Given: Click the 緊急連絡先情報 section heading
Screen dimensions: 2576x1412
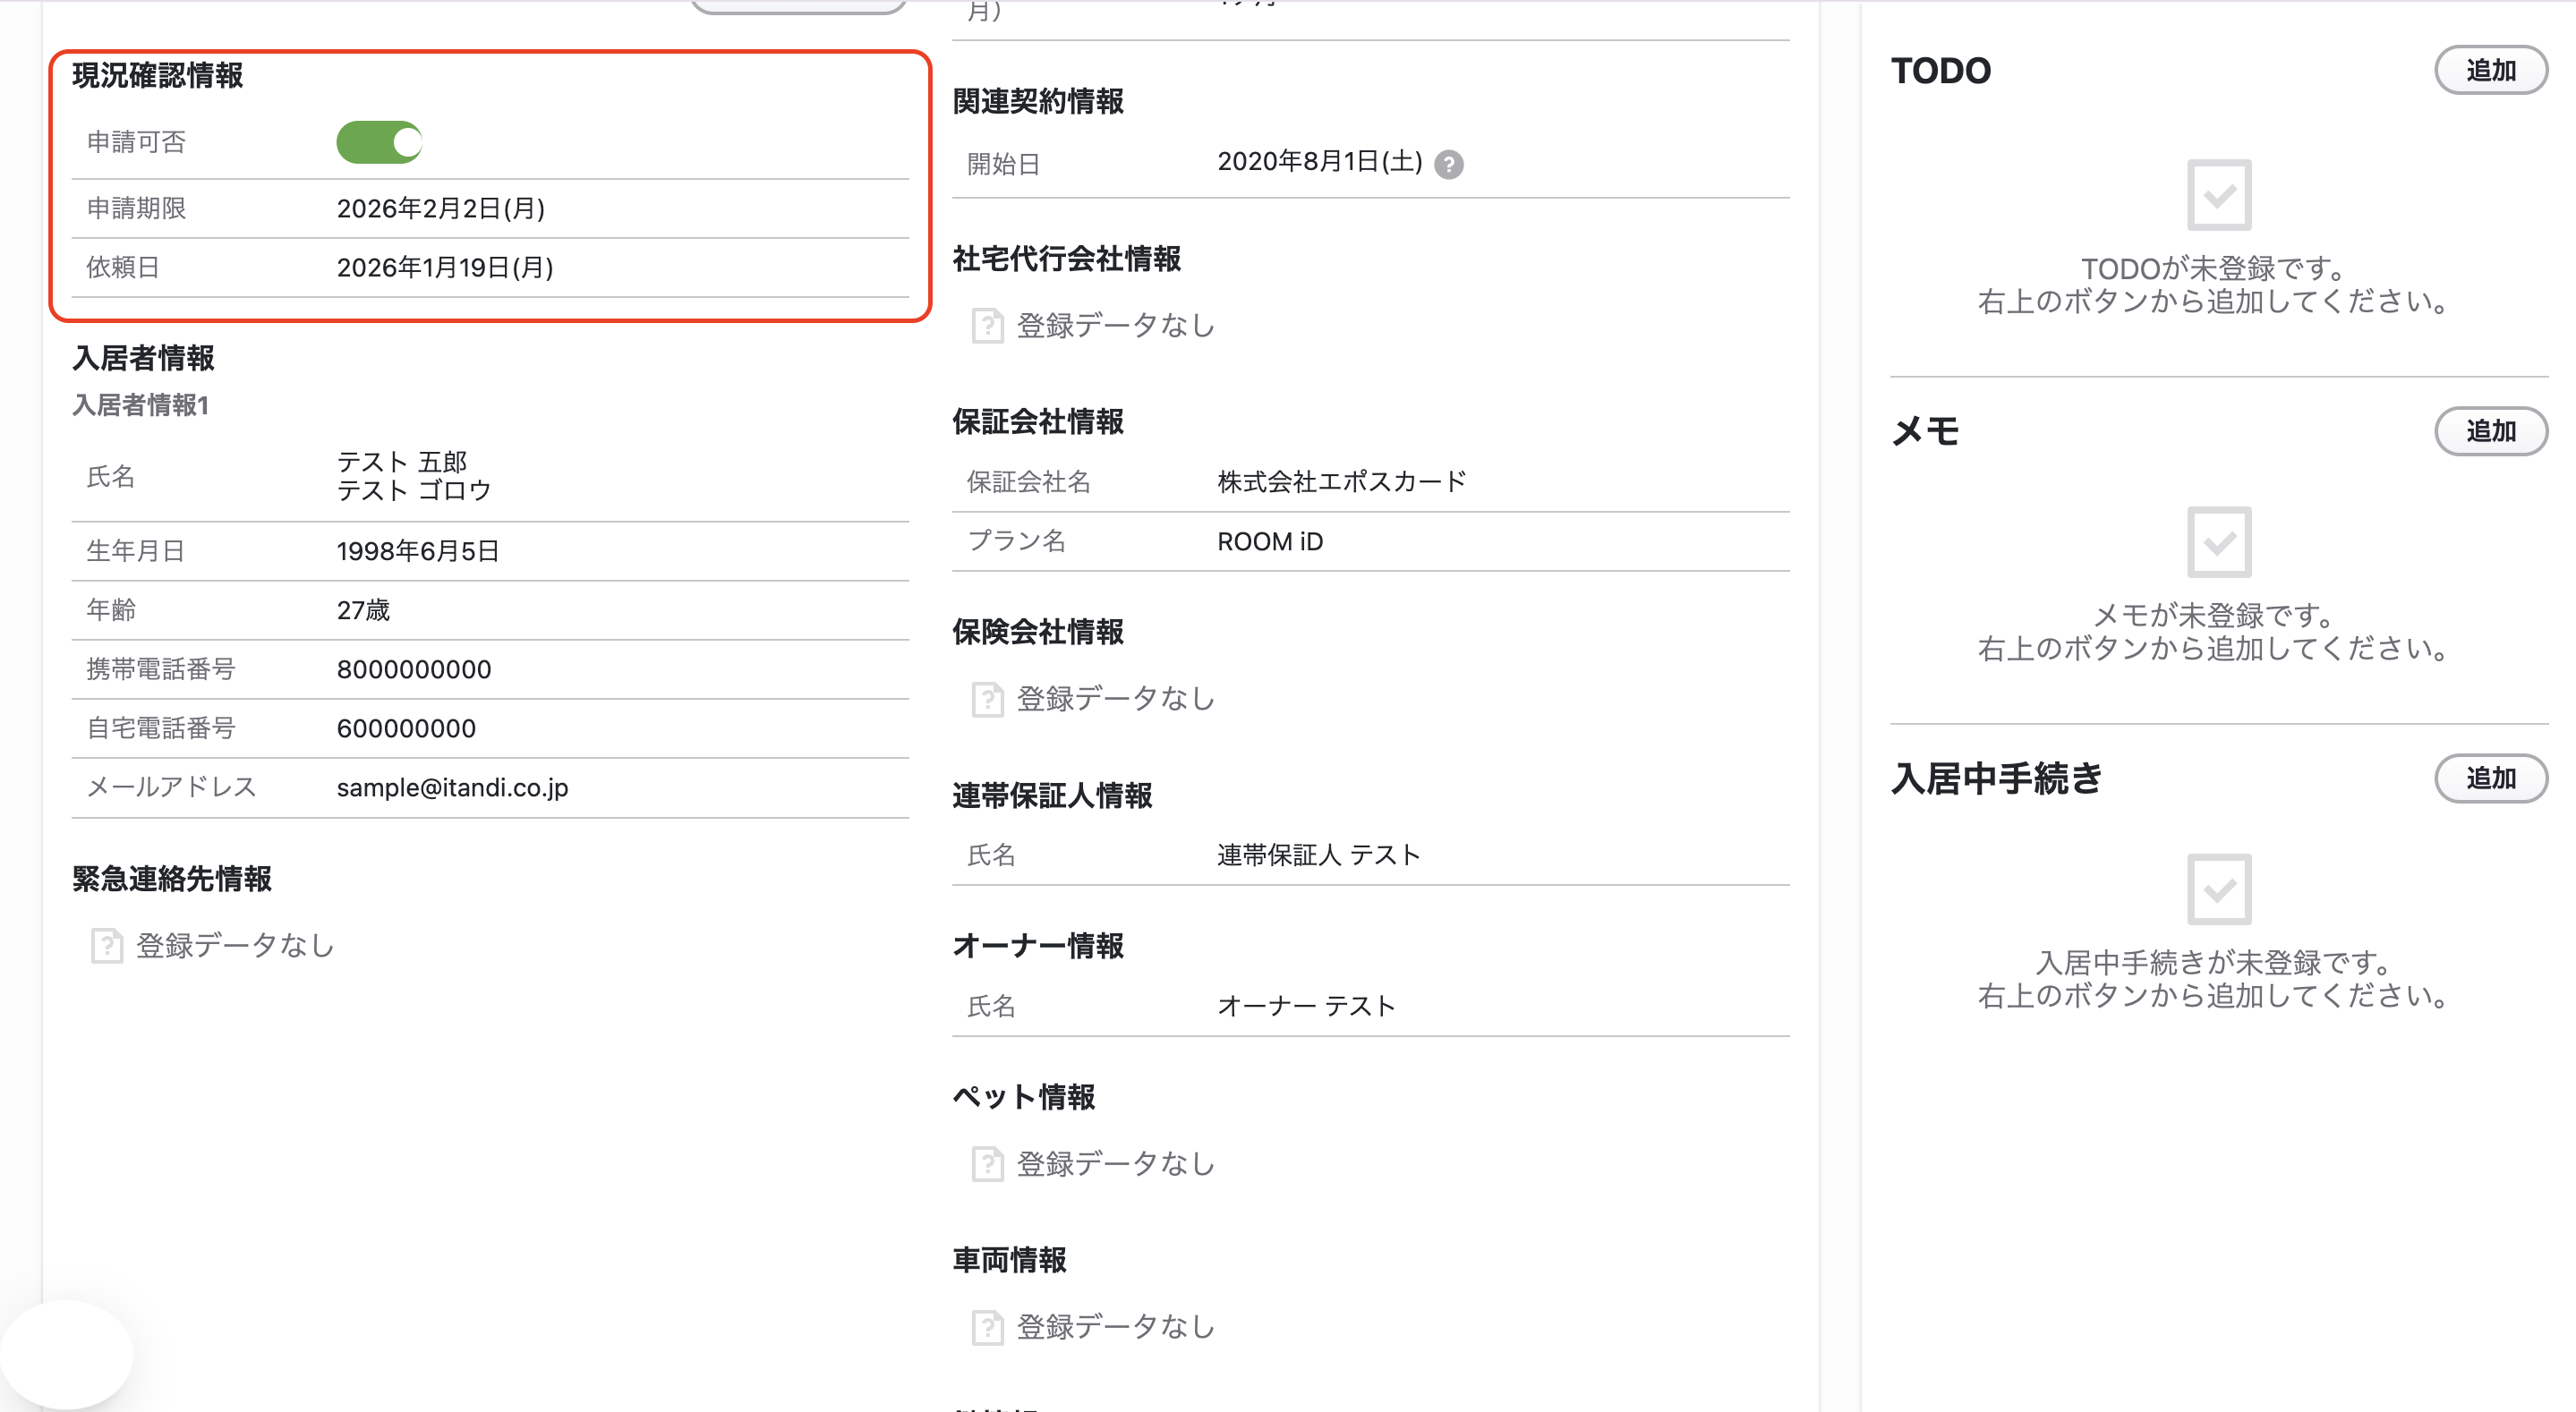Looking at the screenshot, I should pyautogui.click(x=171, y=879).
